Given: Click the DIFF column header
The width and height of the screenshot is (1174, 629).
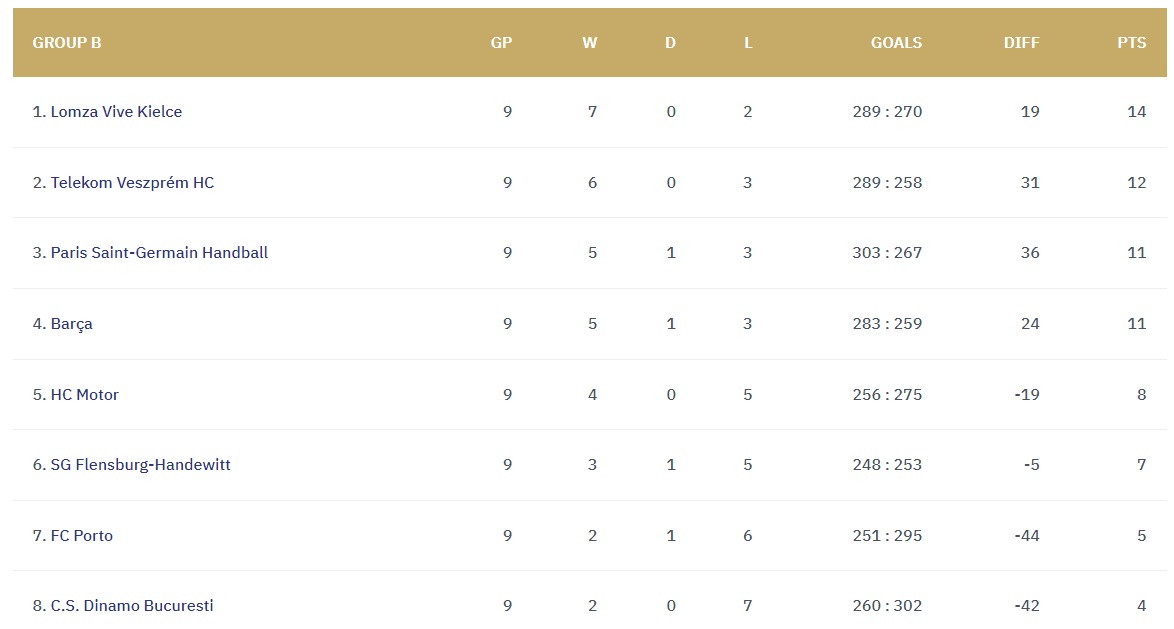Looking at the screenshot, I should (x=1021, y=43).
